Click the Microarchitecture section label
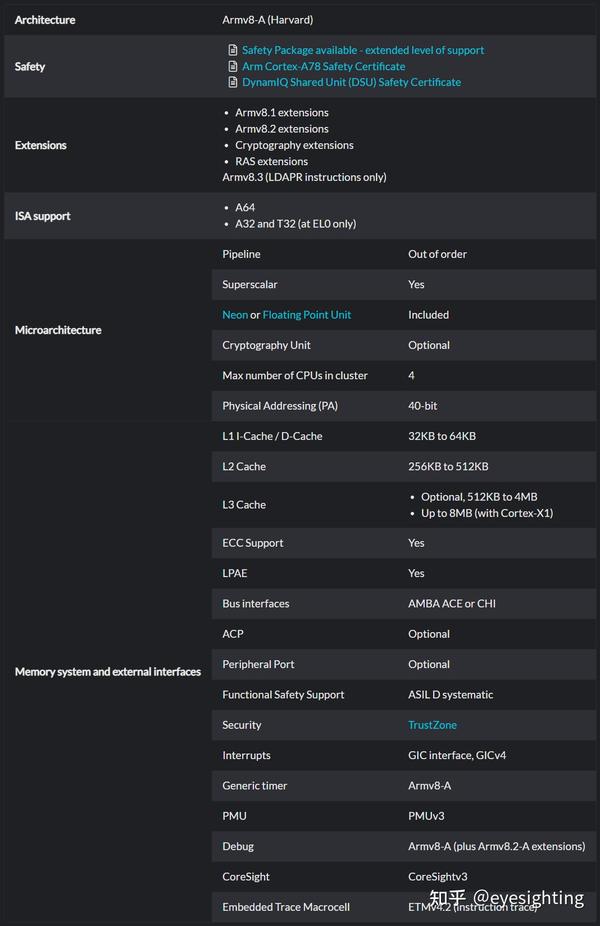Viewport: 600px width, 926px height. pyautogui.click(x=58, y=330)
